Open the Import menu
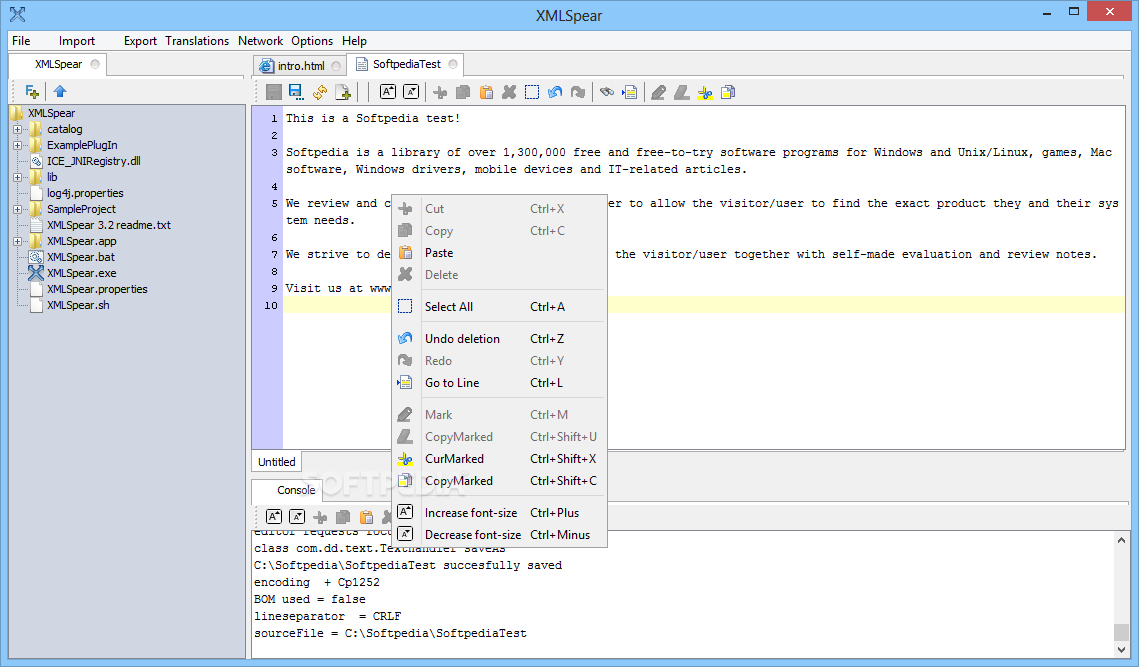The width and height of the screenshot is (1139, 667). 76,41
